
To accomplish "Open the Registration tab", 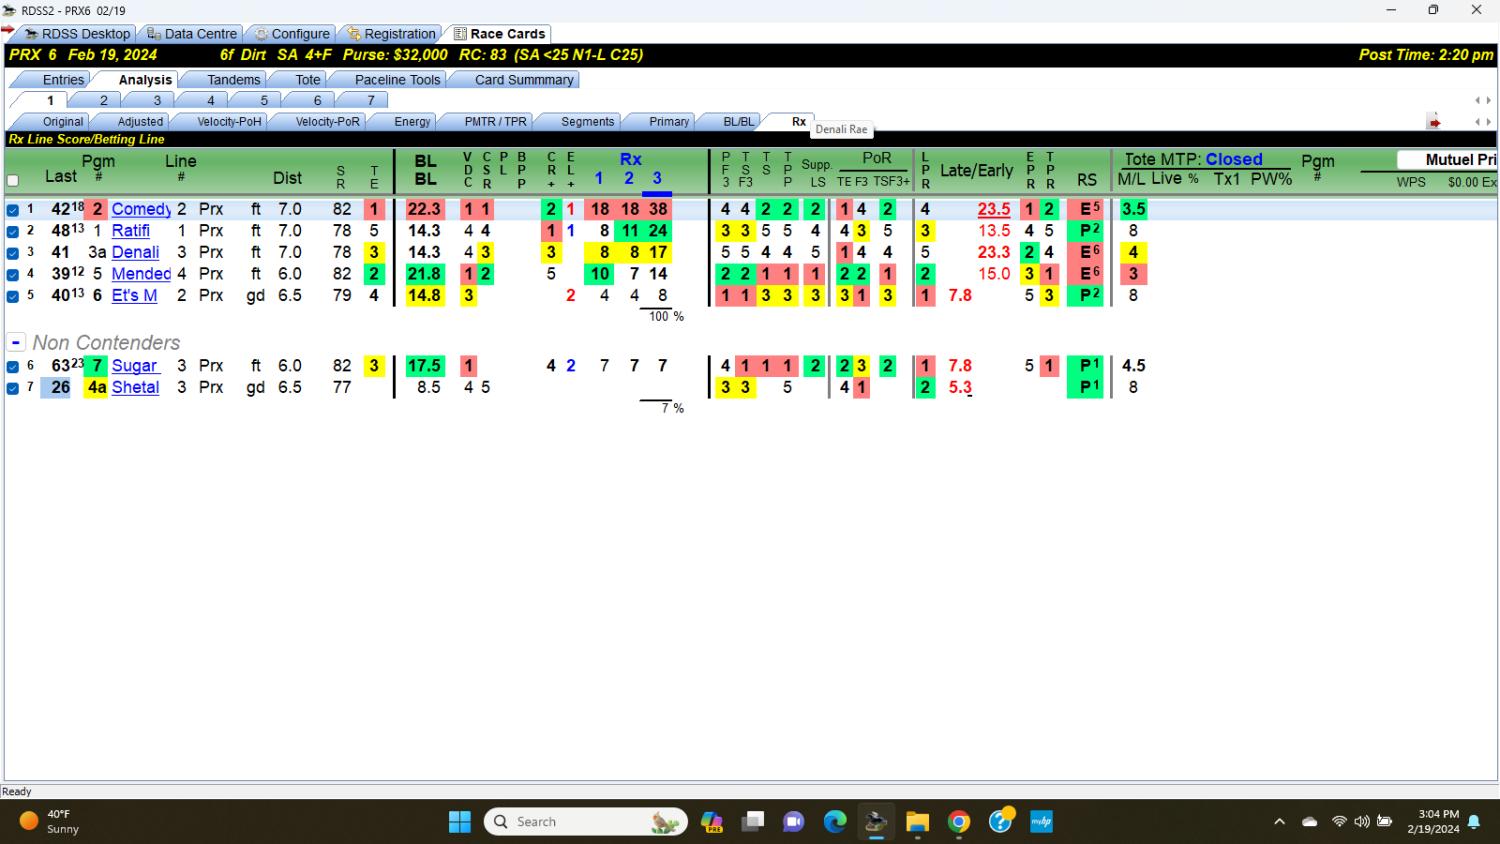I will pos(392,33).
